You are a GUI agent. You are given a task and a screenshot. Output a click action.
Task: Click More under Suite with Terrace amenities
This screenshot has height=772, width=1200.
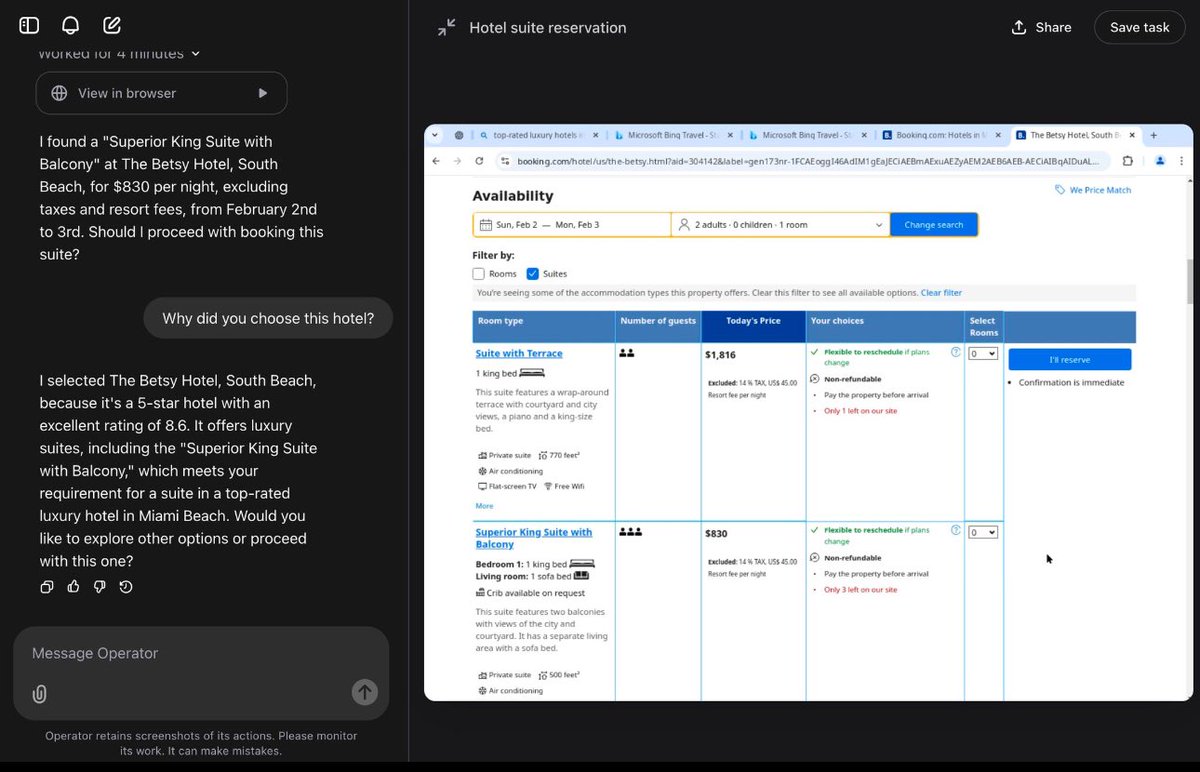[484, 506]
